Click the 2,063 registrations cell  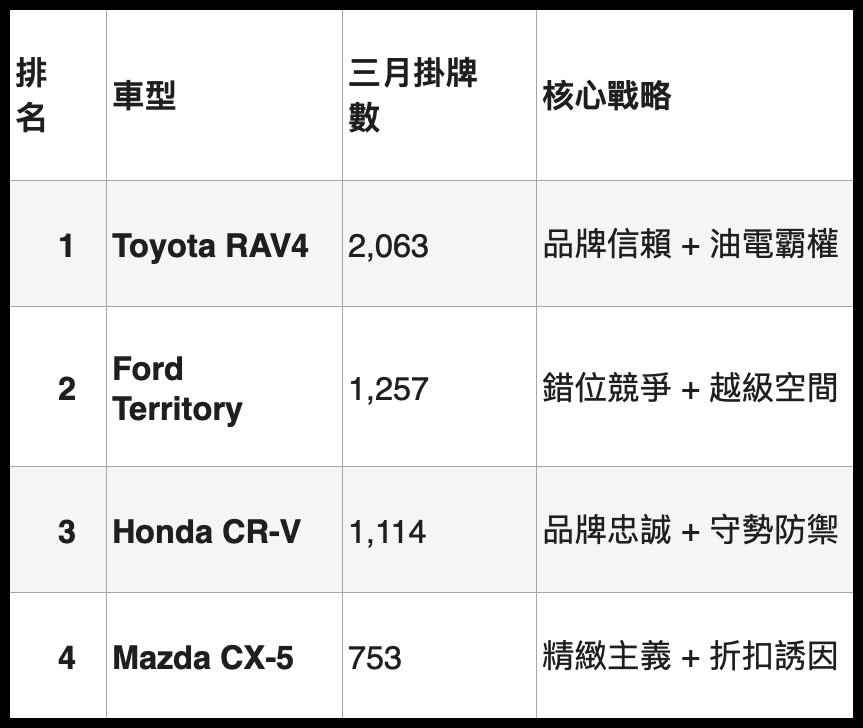coord(388,245)
